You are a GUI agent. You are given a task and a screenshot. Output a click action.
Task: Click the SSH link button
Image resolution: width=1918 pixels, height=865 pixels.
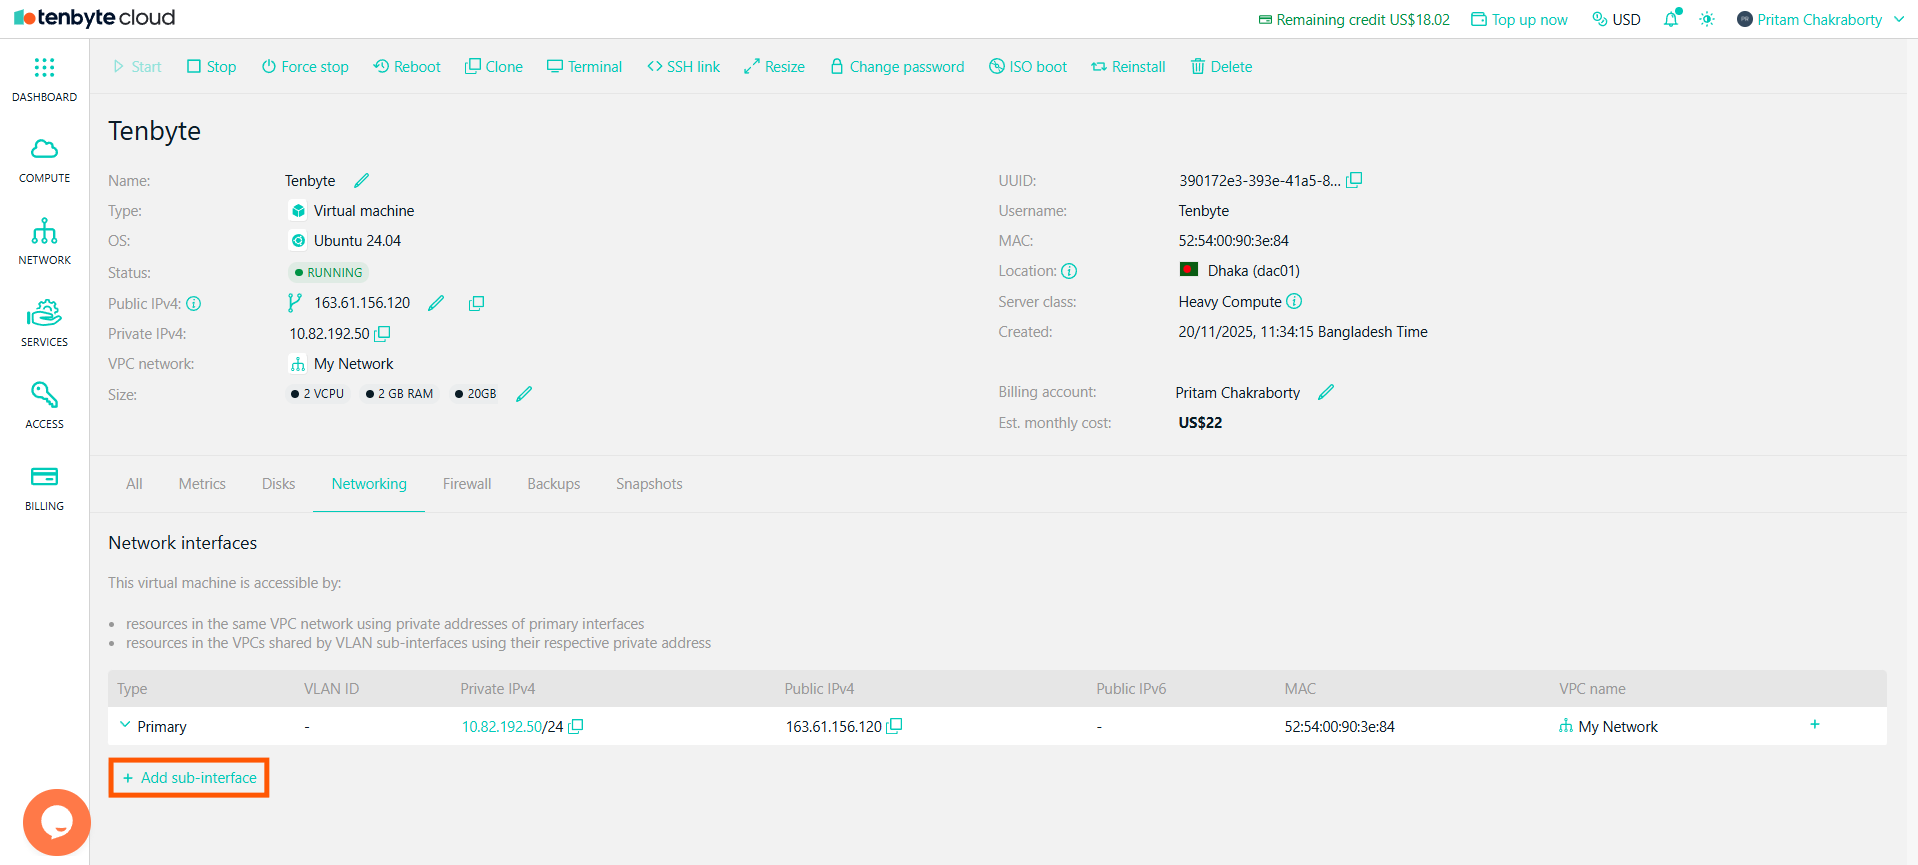point(683,66)
